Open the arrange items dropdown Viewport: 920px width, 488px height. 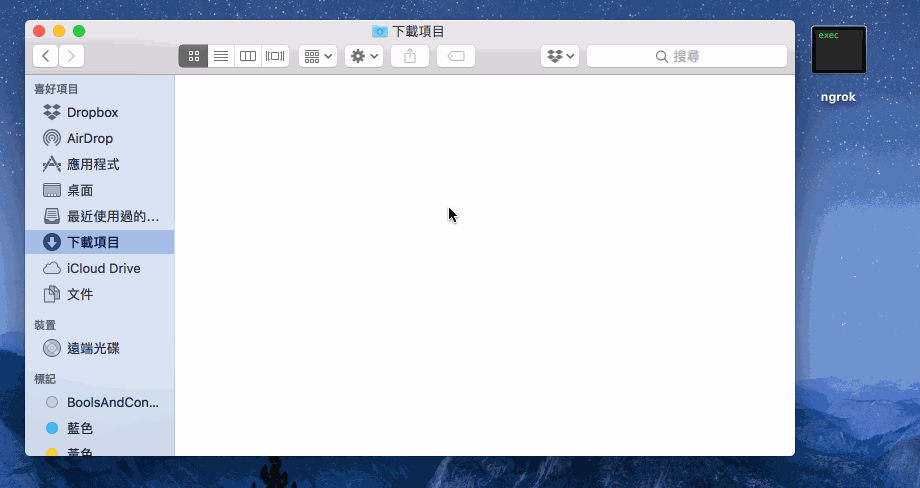click(318, 56)
